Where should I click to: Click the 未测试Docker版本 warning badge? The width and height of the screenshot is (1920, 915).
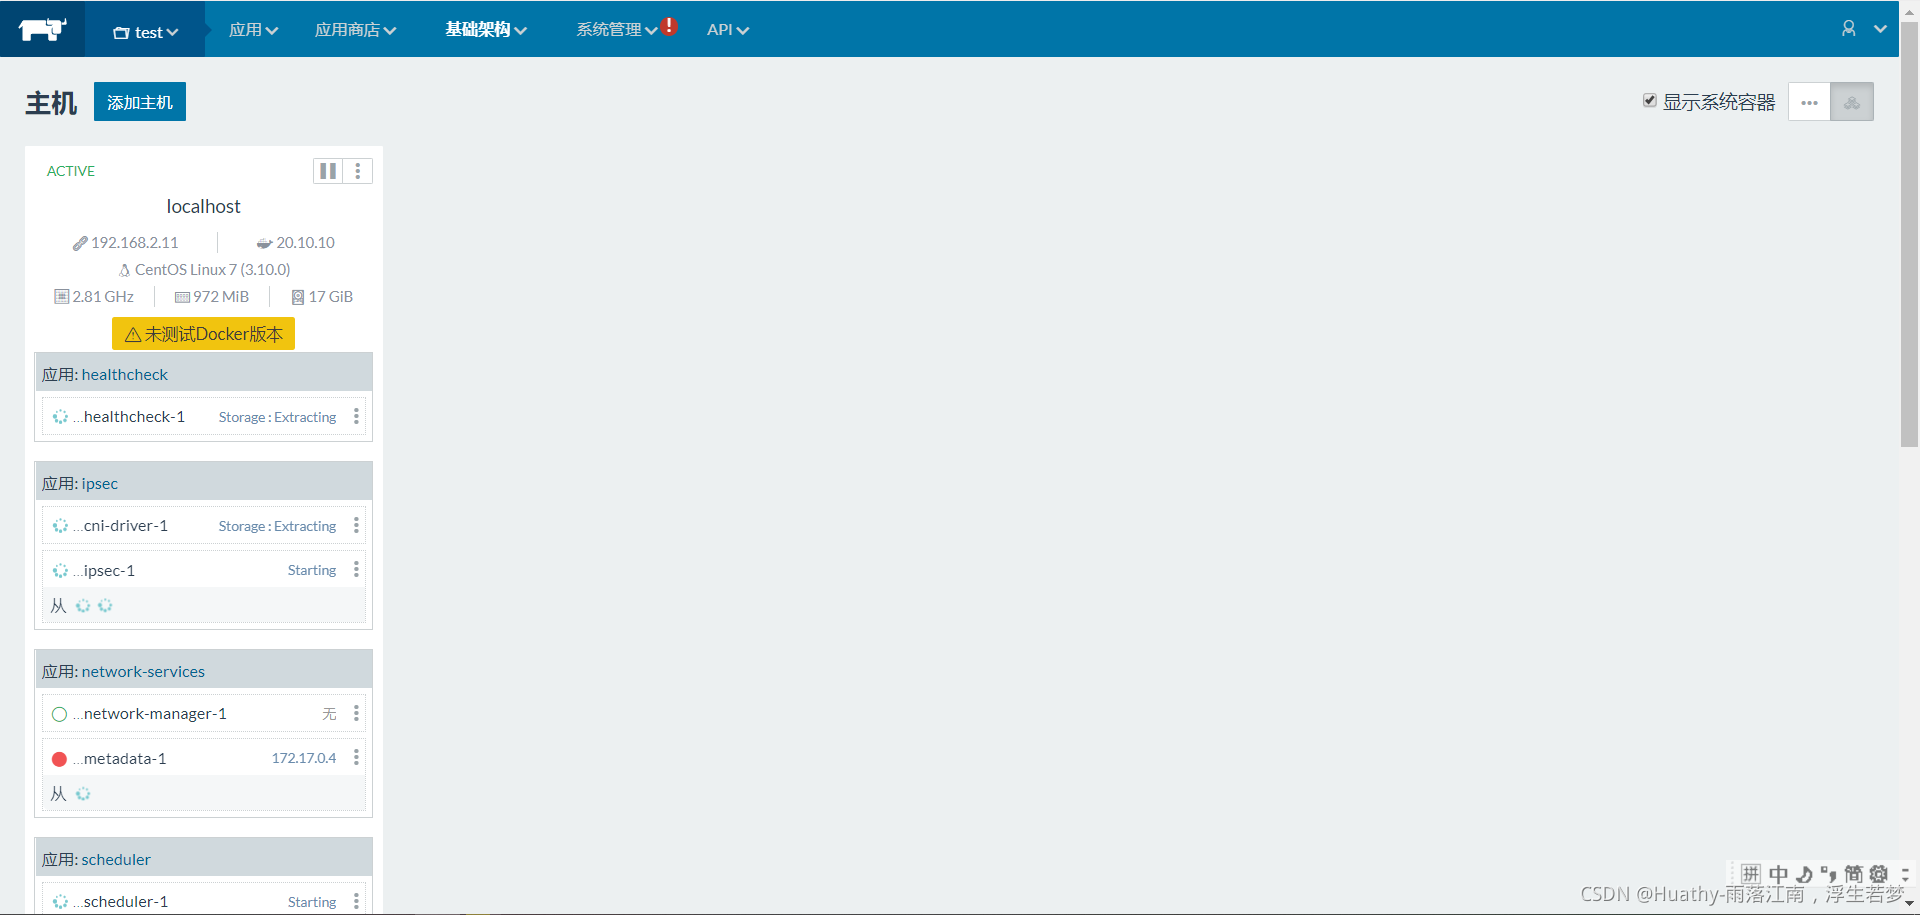click(203, 334)
